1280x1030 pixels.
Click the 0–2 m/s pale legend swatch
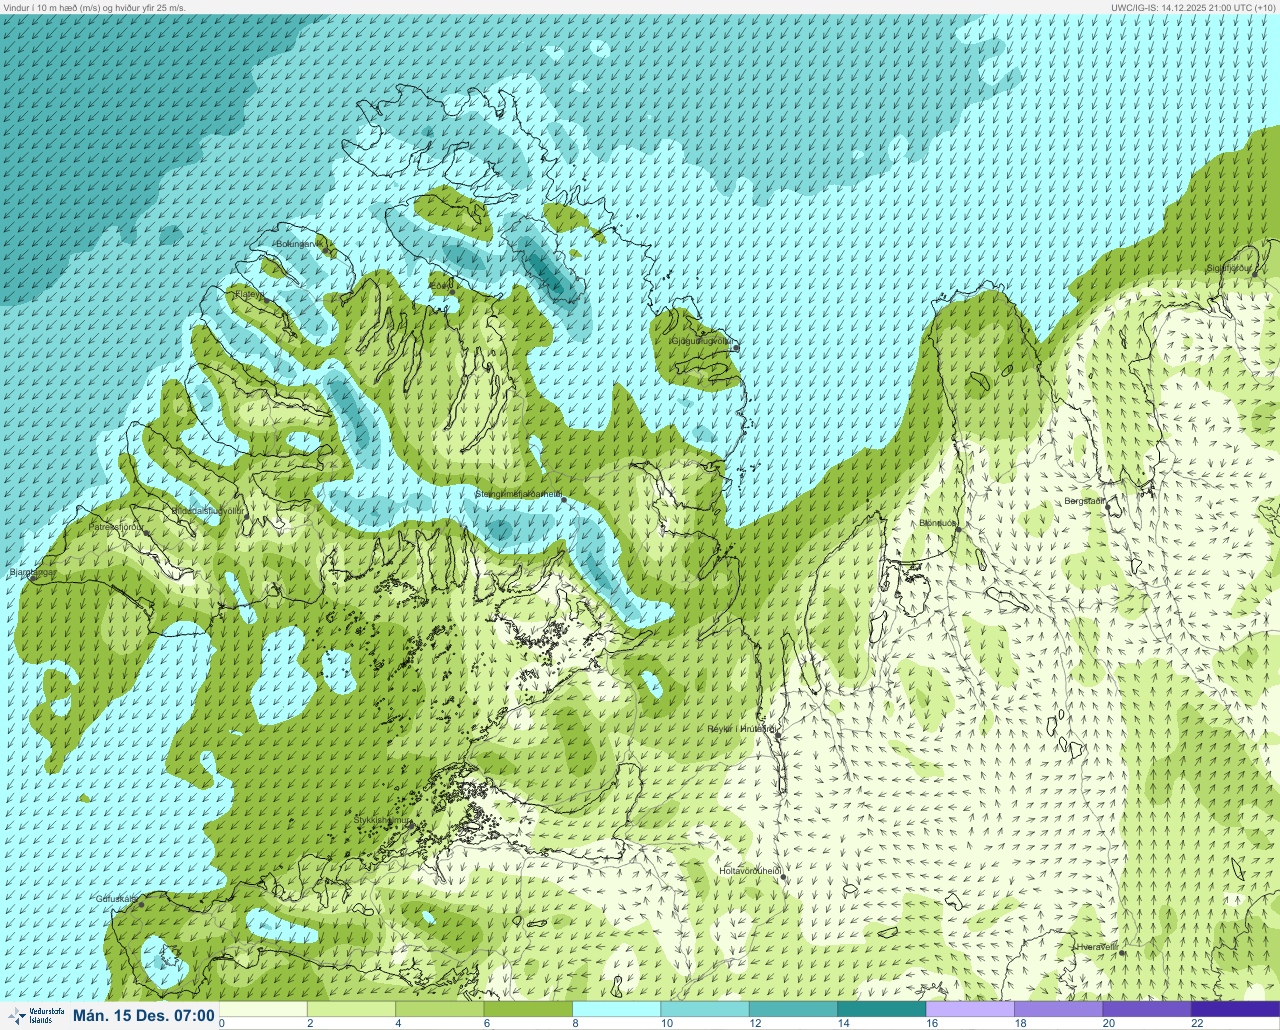(x=263, y=1009)
